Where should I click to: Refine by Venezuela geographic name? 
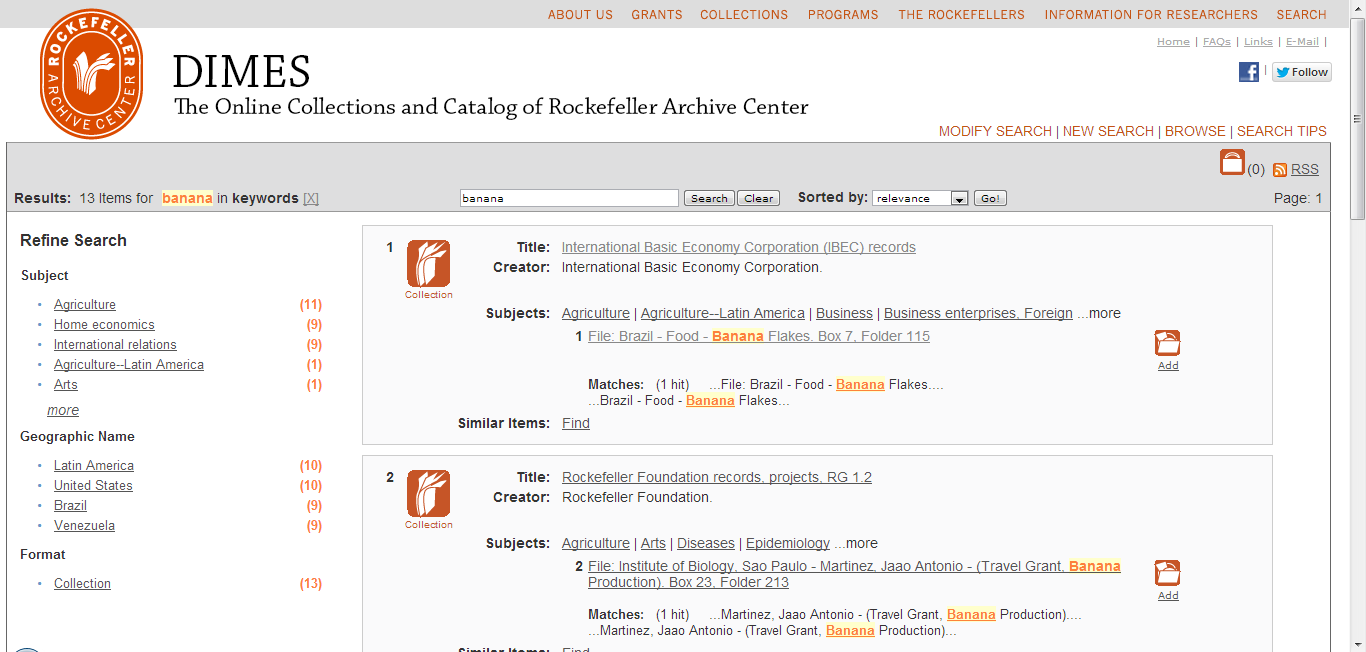(84, 526)
